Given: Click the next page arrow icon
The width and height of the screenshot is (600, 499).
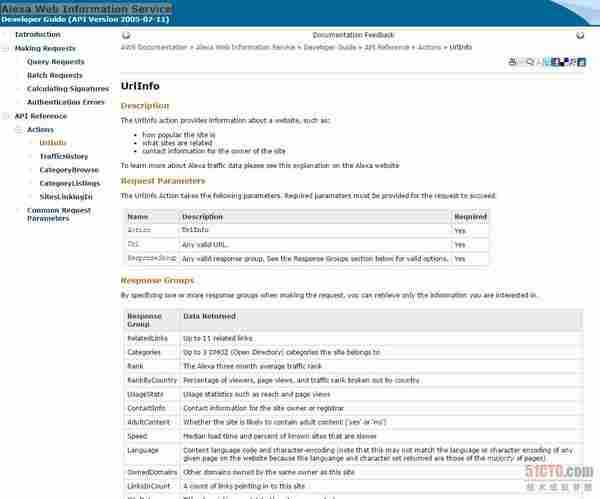Looking at the screenshot, I should pyautogui.click(x=580, y=35).
